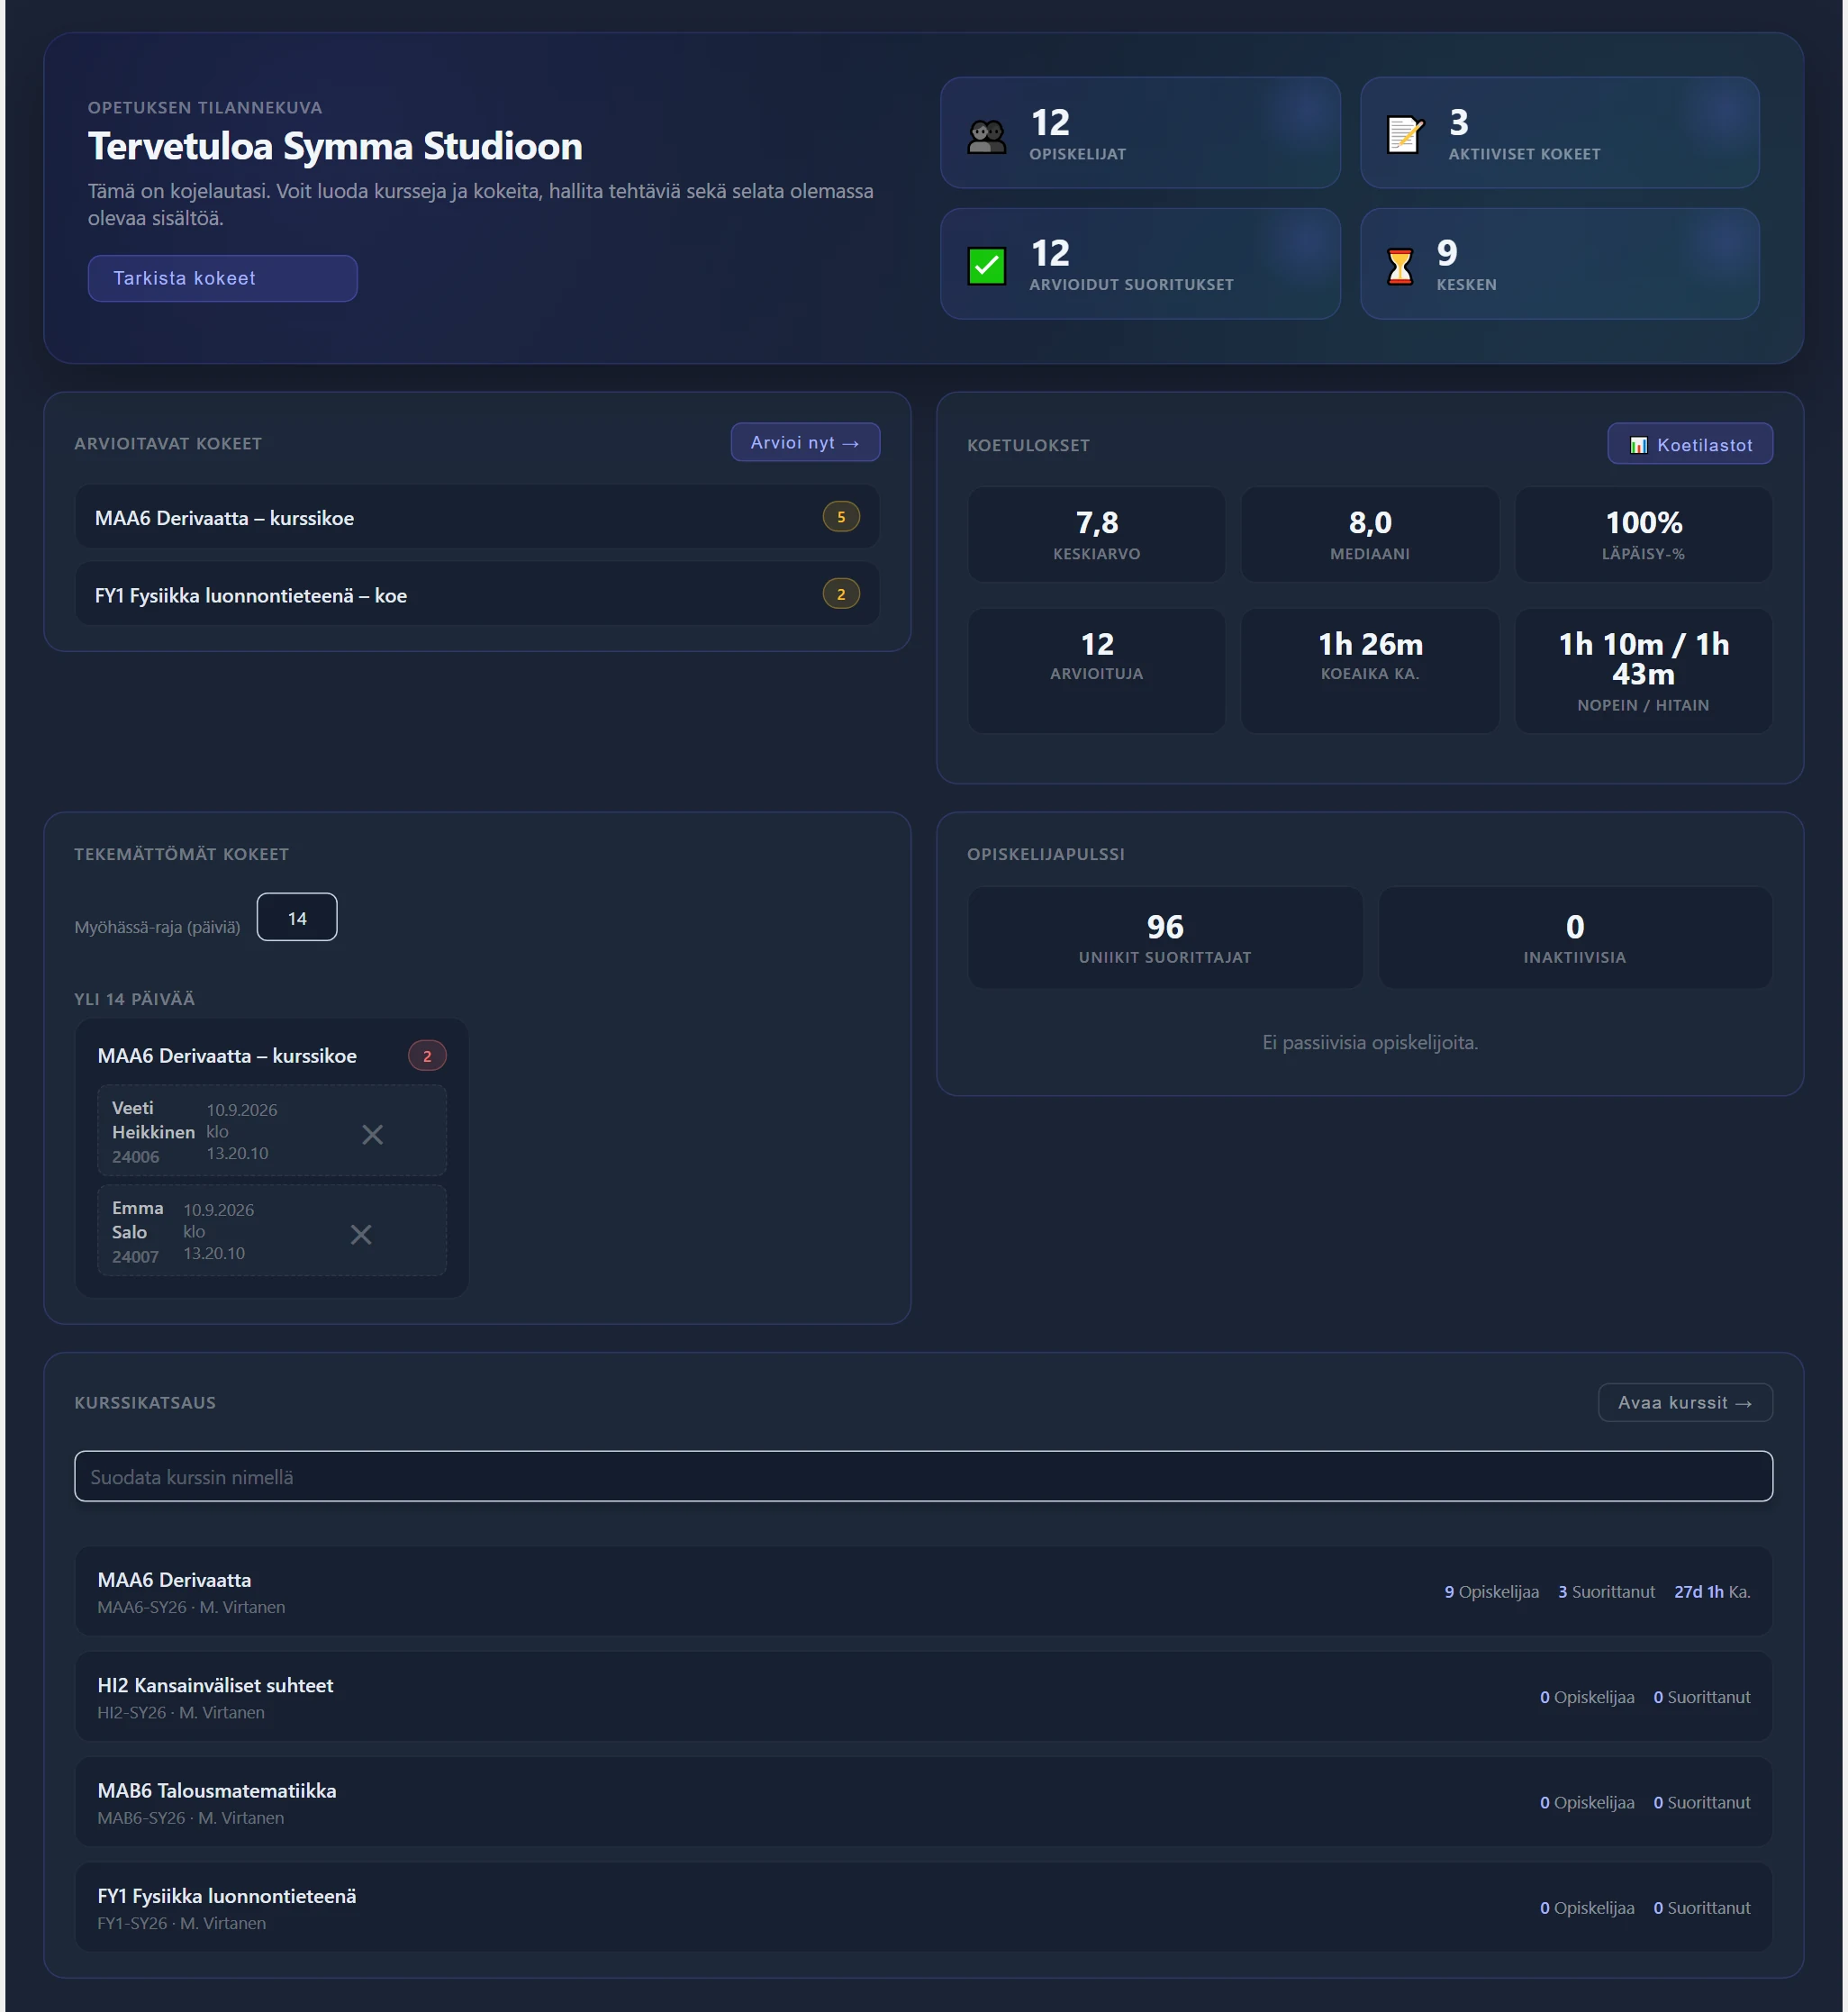Click the 1h 26m Koeaika ka. tile
The height and width of the screenshot is (2012, 1848).
(x=1369, y=671)
